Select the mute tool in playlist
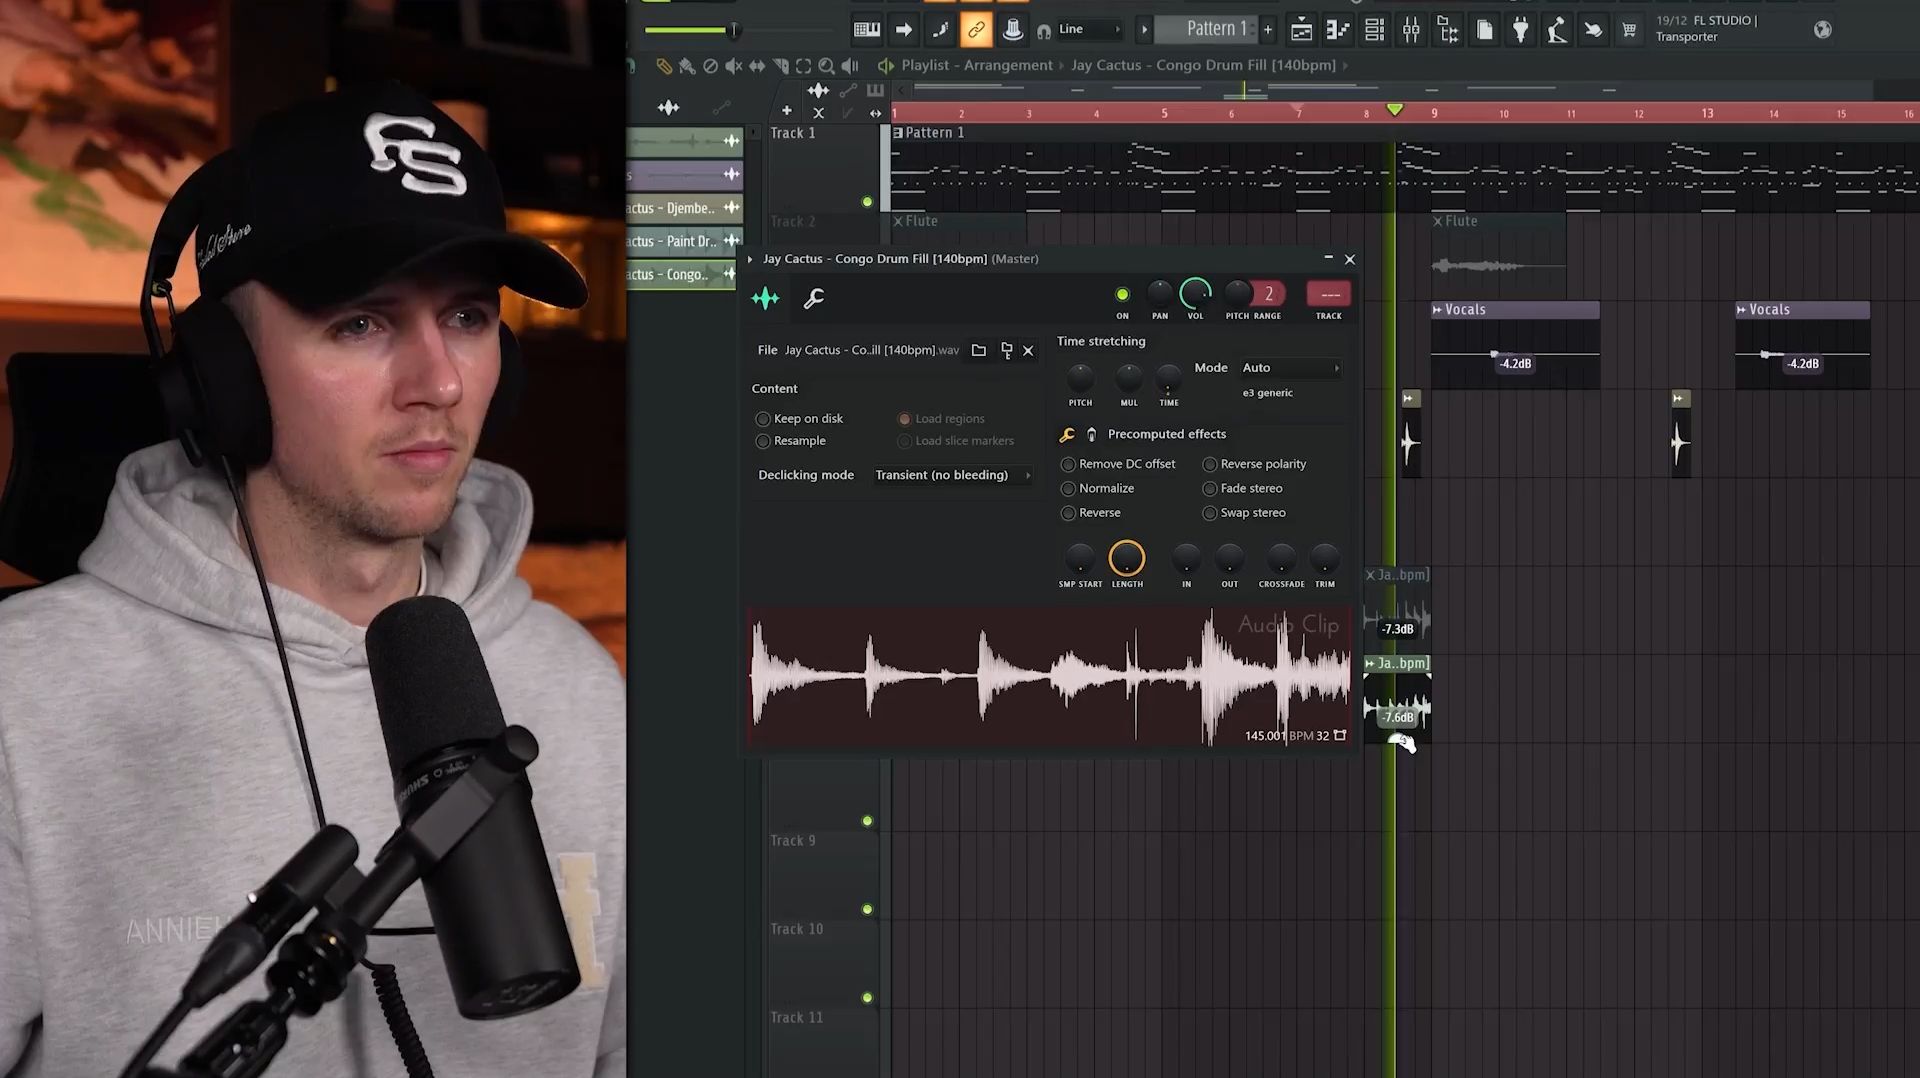This screenshot has height=1078, width=1920. 733,66
